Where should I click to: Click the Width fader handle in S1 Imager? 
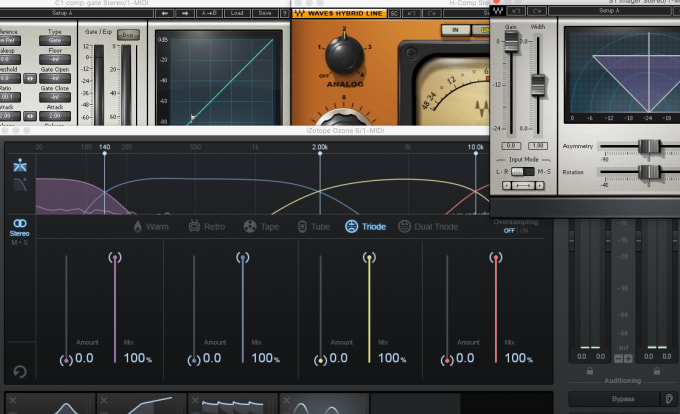pos(538,85)
